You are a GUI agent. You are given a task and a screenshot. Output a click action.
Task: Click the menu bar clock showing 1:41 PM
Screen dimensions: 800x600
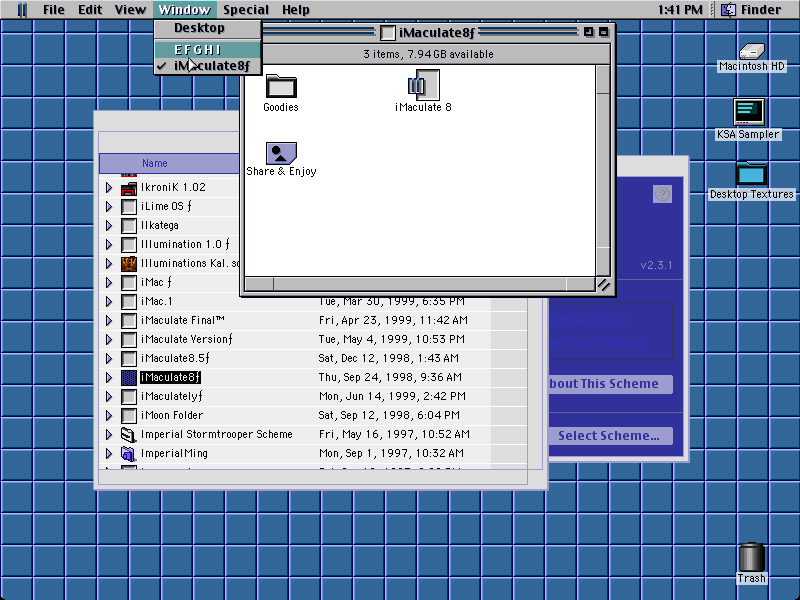[680, 10]
